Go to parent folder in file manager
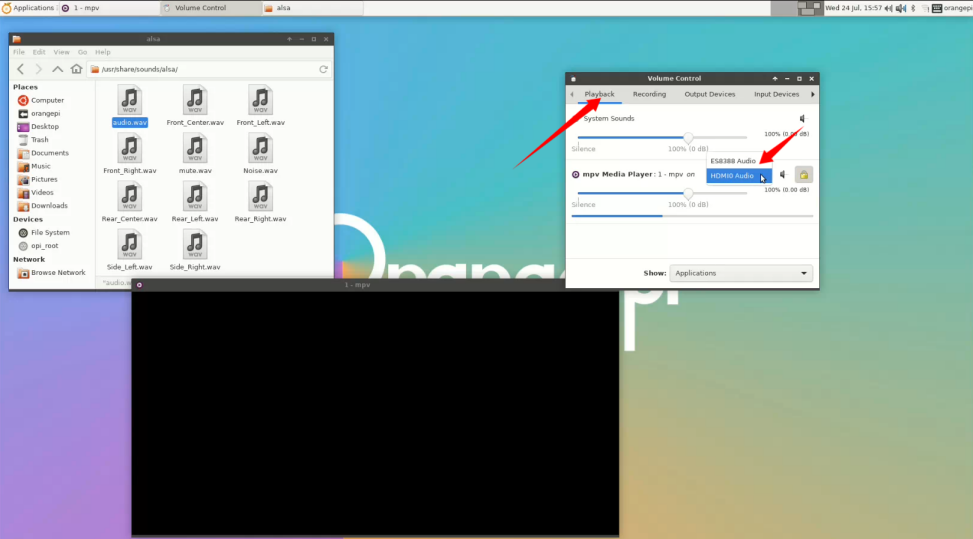 pos(57,69)
